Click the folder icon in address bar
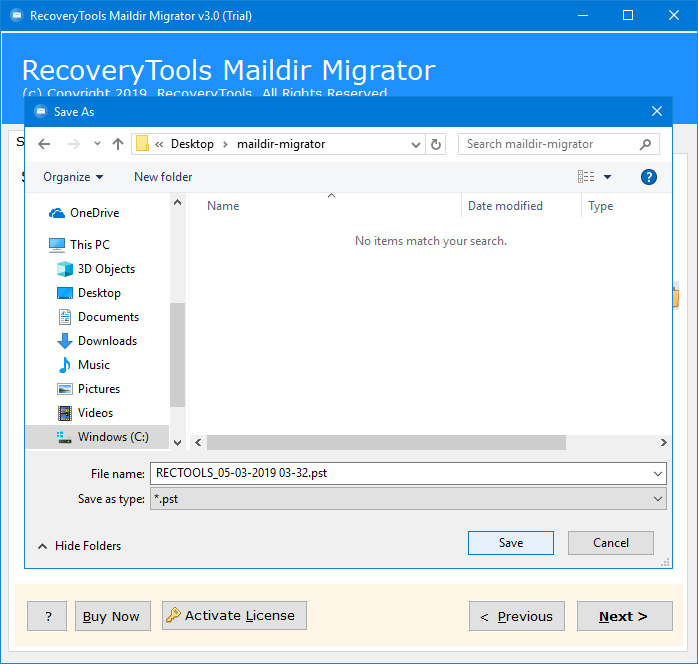The width and height of the screenshot is (698, 664). pyautogui.click(x=142, y=144)
